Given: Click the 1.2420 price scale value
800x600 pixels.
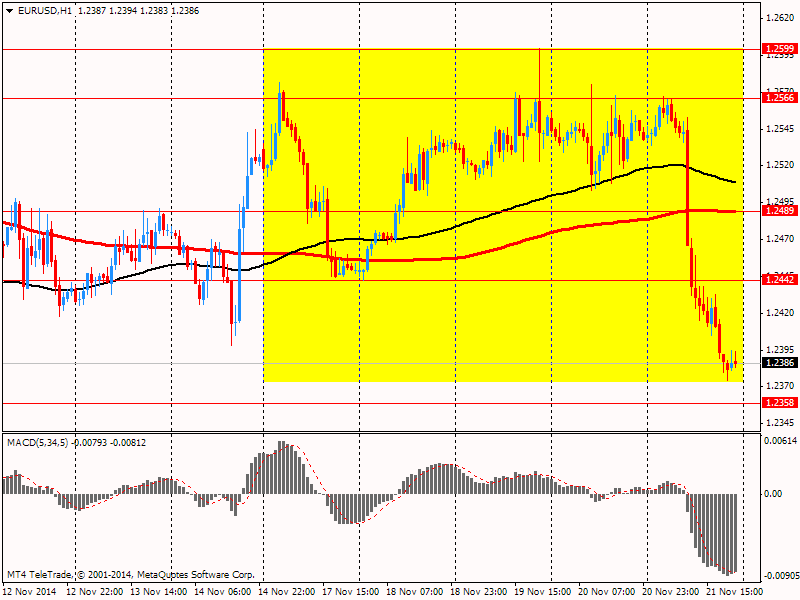Looking at the screenshot, I should coord(780,312).
